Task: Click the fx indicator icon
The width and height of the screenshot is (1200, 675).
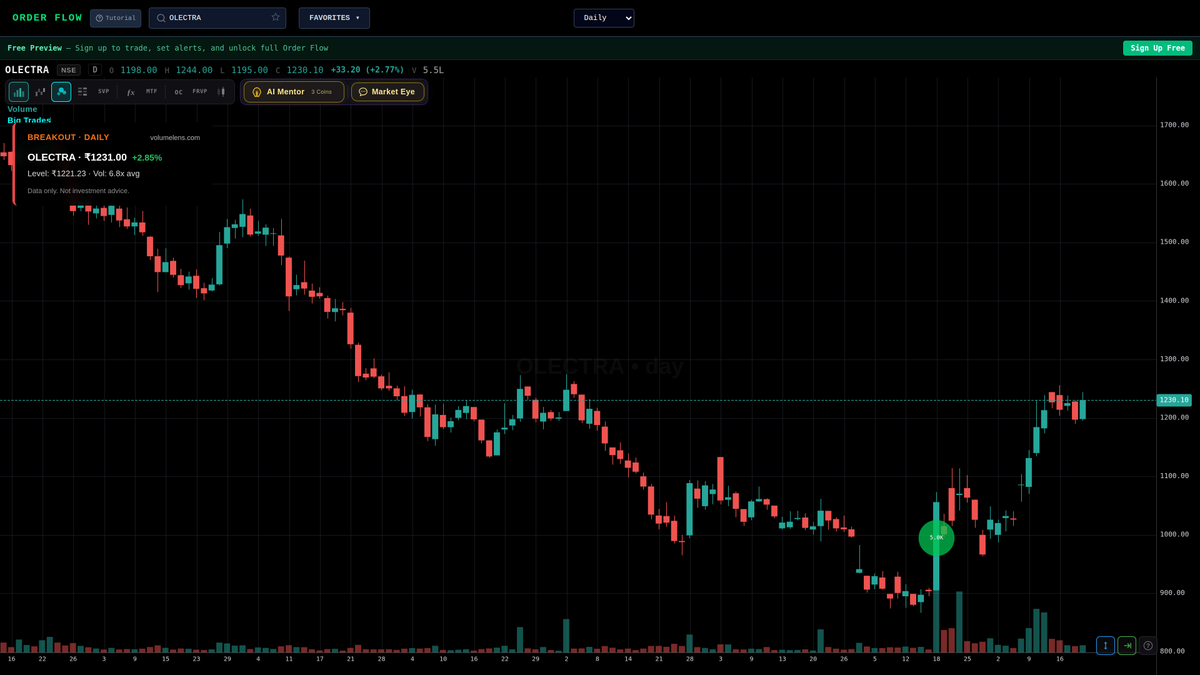Action: (131, 91)
